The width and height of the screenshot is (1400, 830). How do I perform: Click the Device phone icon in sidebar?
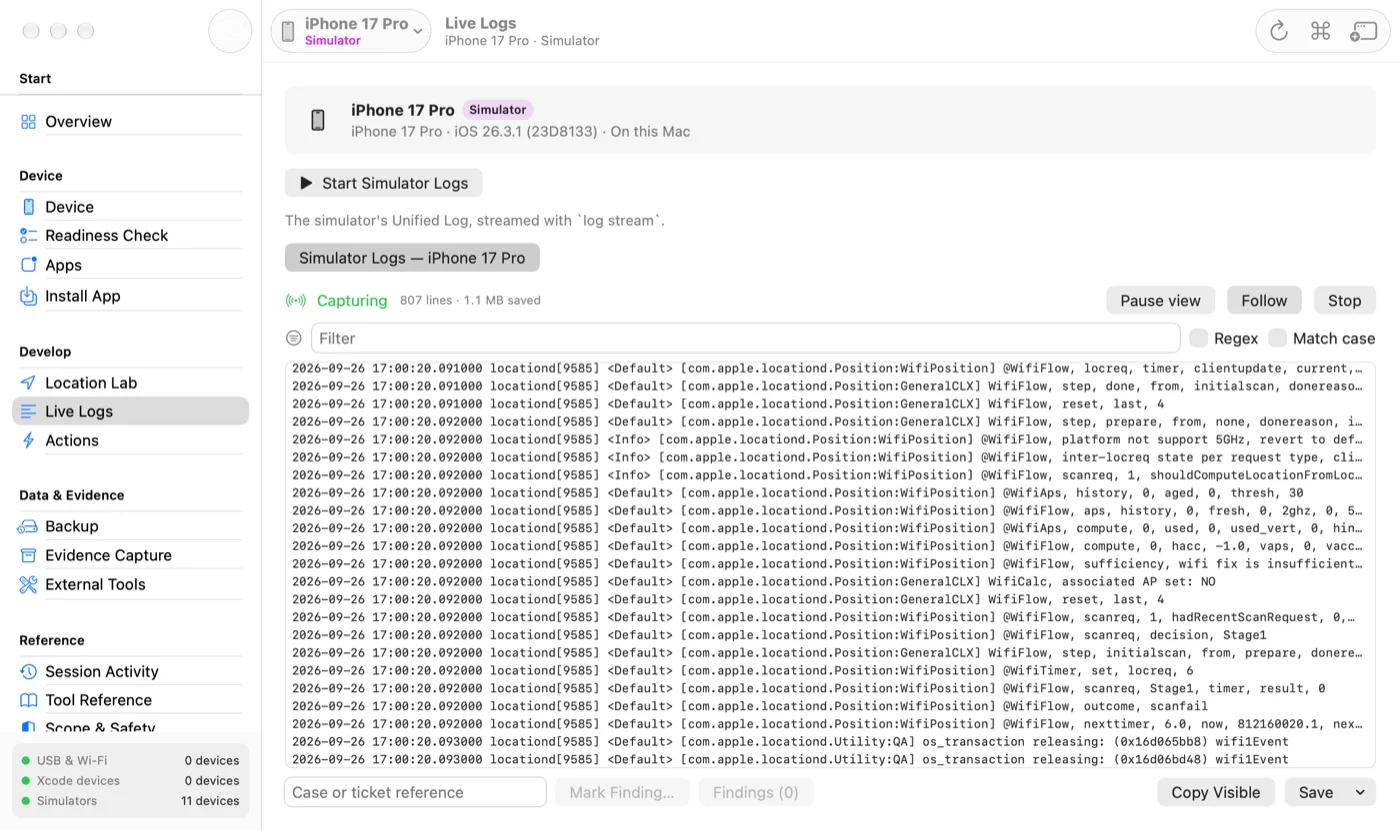tap(28, 207)
